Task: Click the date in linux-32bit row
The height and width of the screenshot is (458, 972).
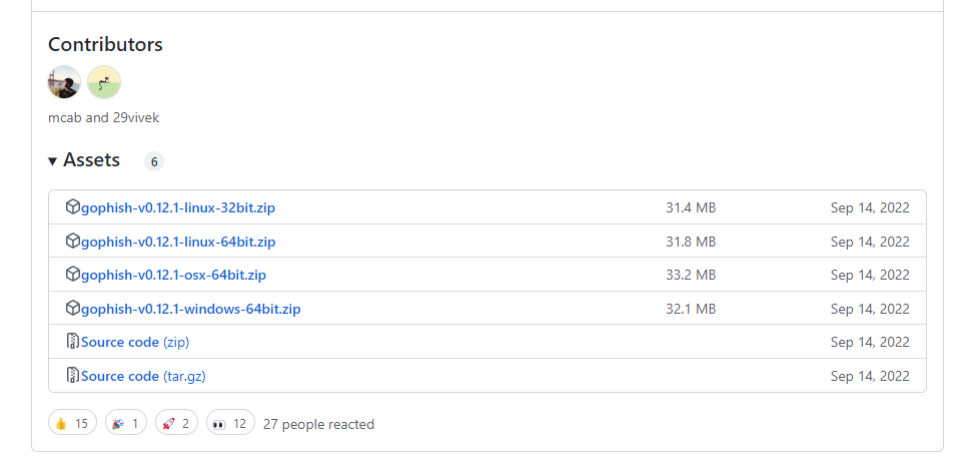Action: (x=870, y=208)
